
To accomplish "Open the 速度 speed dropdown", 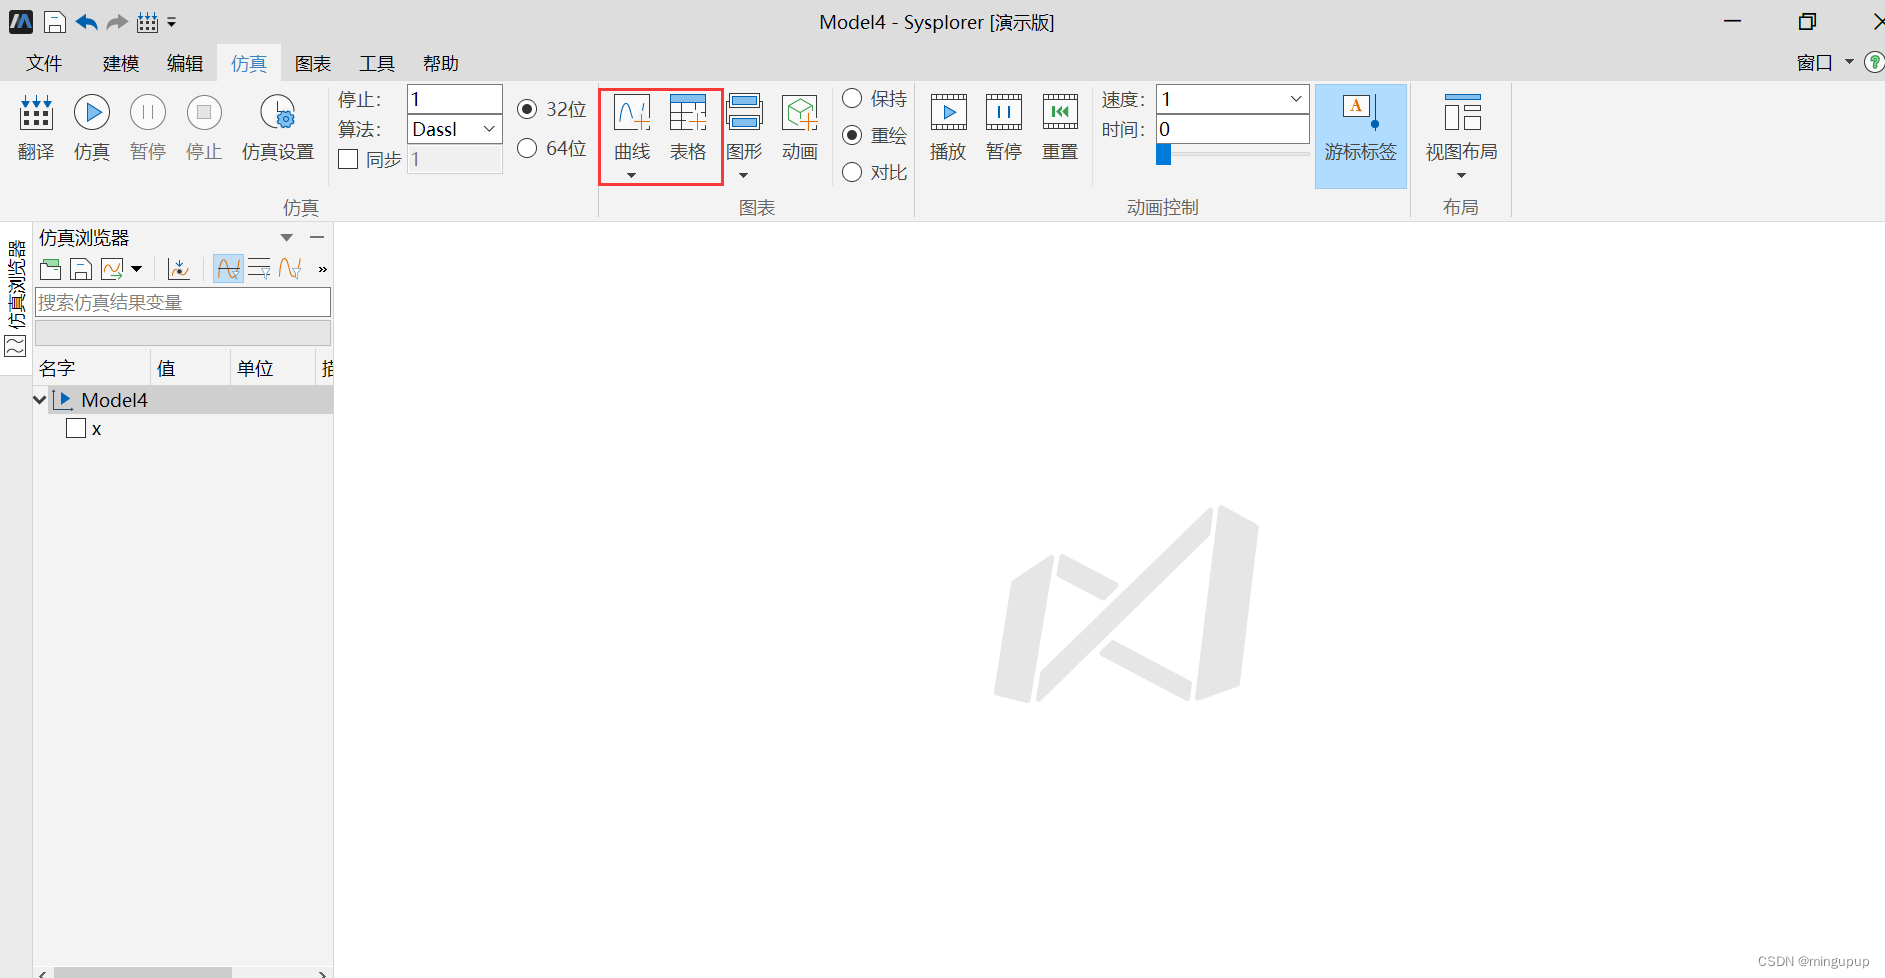I will 1295,99.
